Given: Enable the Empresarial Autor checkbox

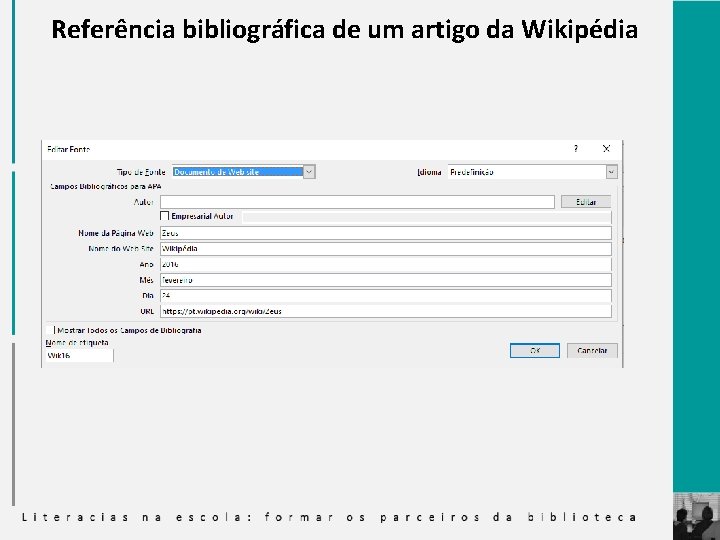Looking at the screenshot, I should 164,216.
